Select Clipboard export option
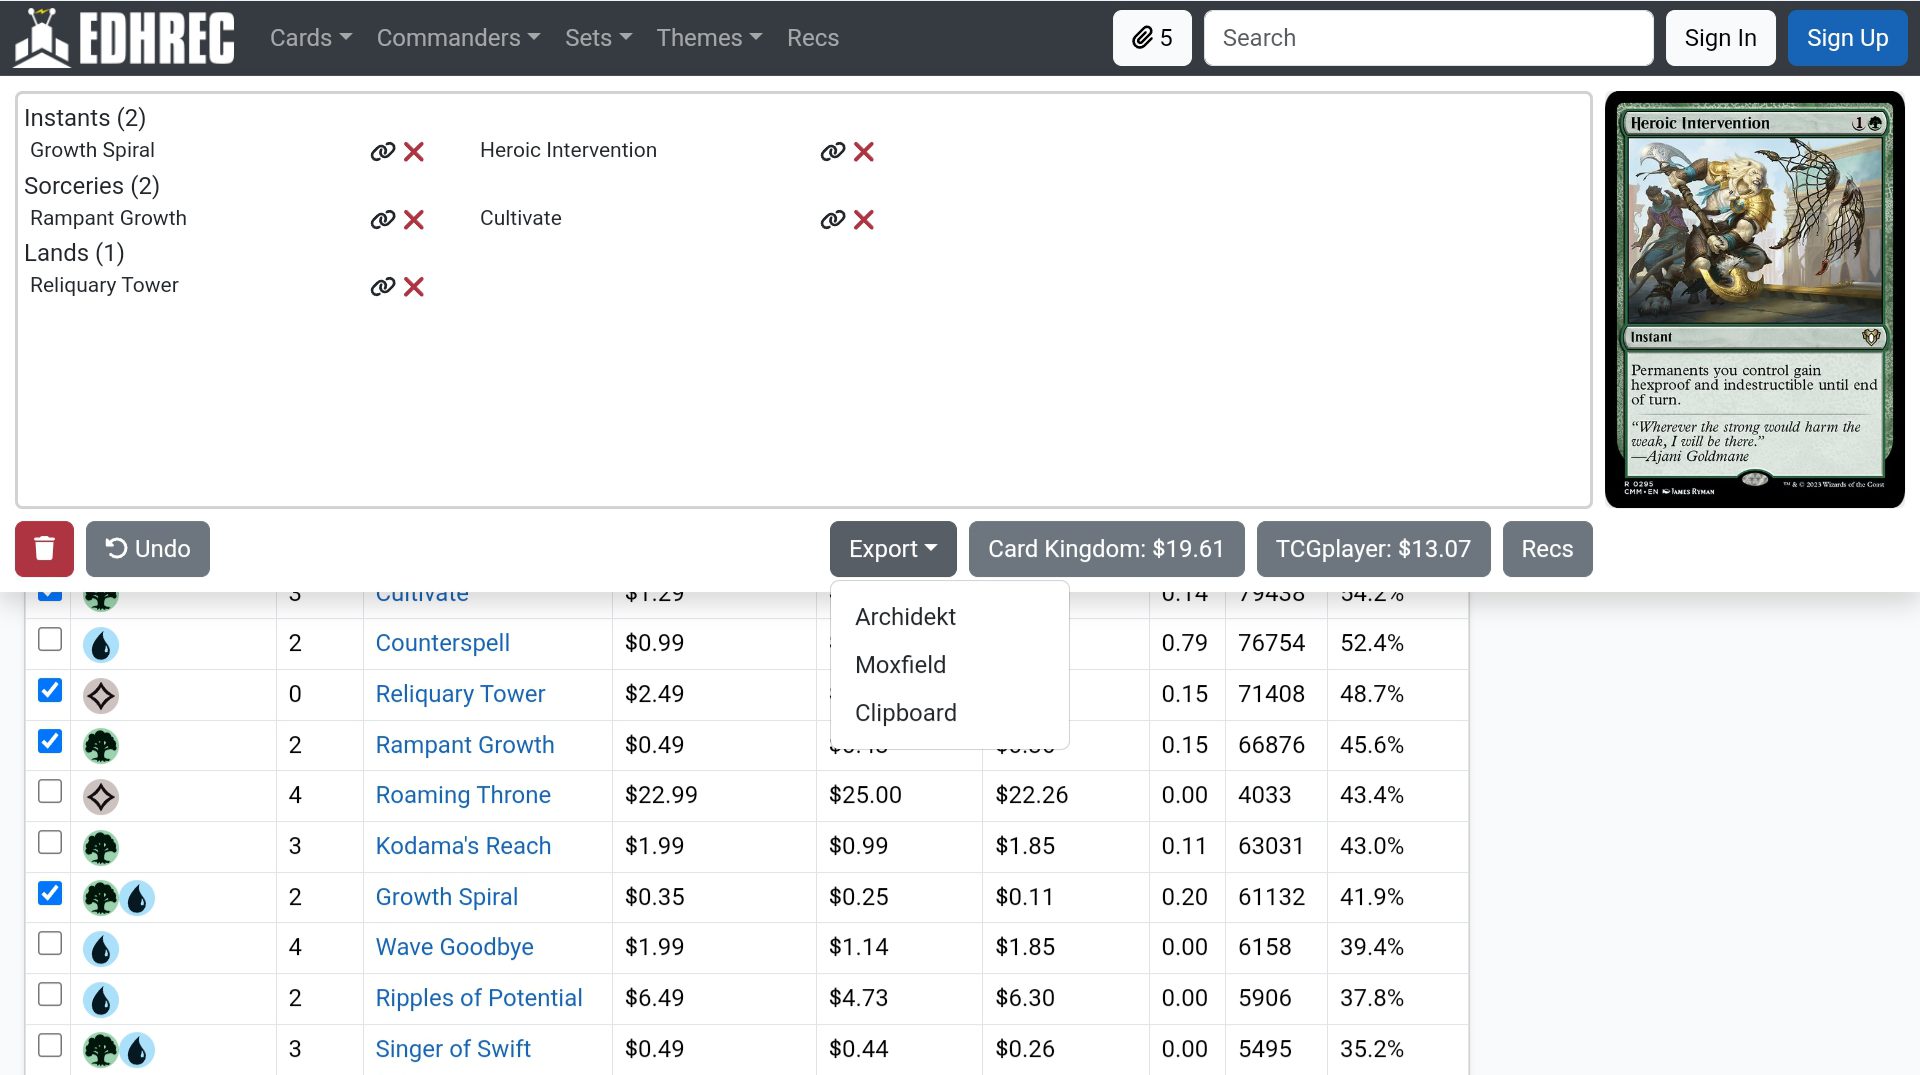The width and height of the screenshot is (1920, 1075). coord(905,713)
